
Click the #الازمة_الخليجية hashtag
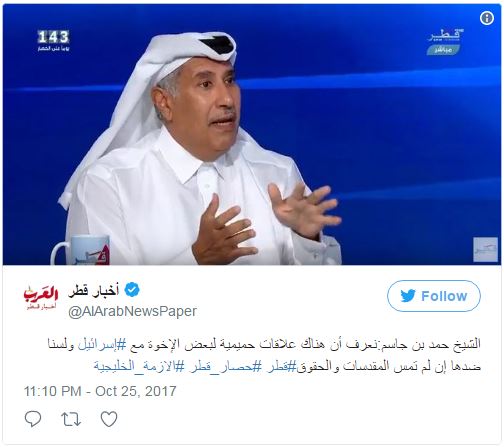tap(139, 367)
